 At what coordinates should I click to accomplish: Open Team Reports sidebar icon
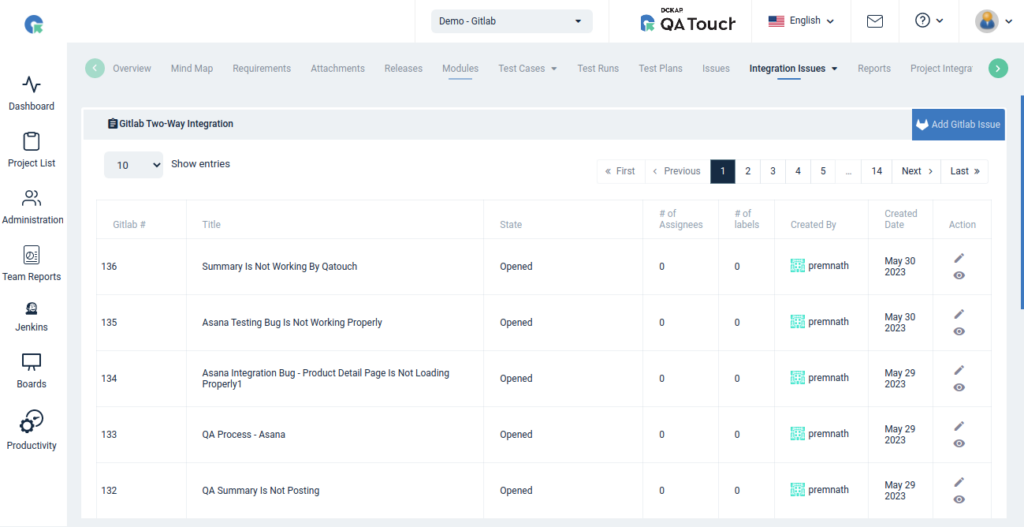point(31,256)
